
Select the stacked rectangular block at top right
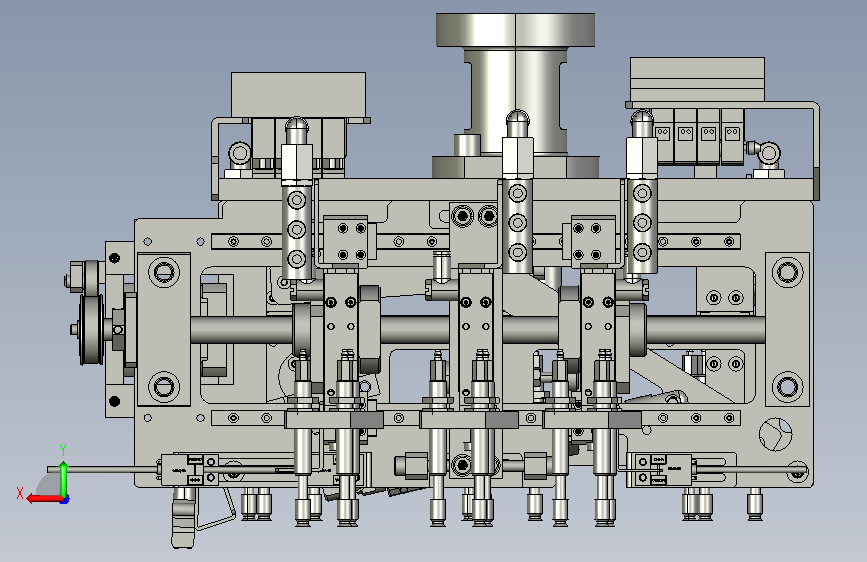tap(697, 80)
